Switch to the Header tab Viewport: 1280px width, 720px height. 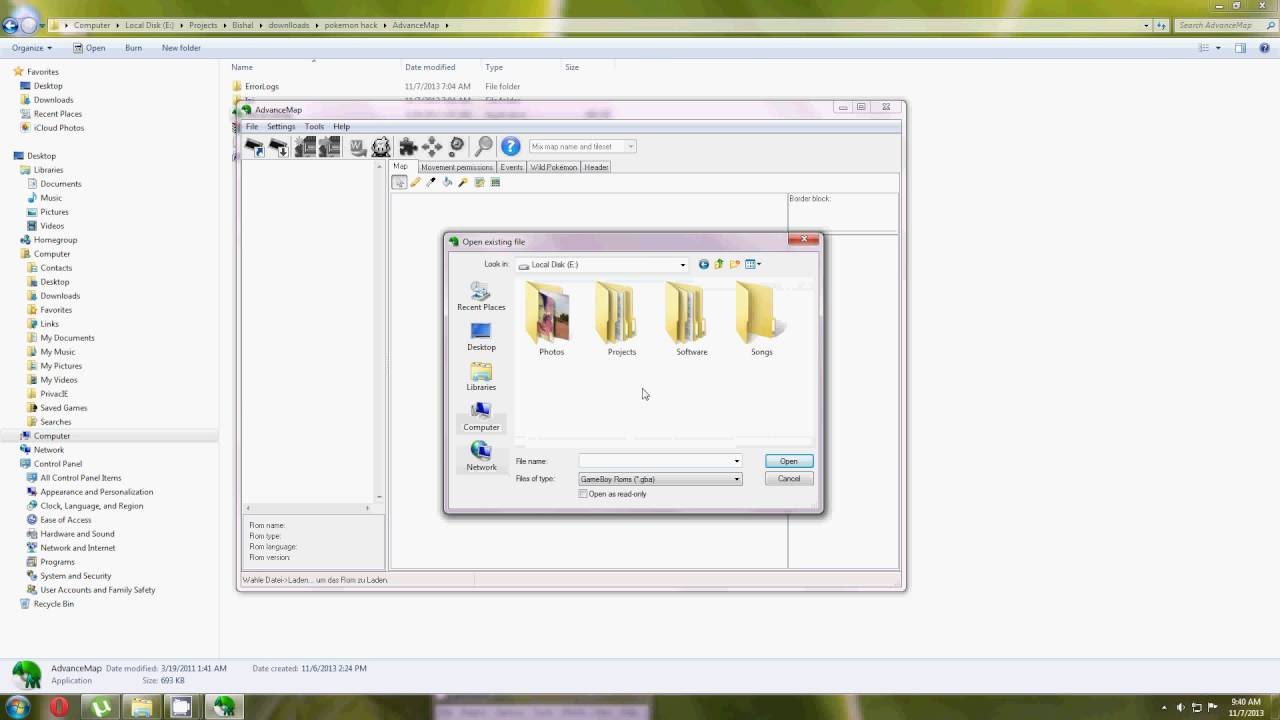click(596, 167)
